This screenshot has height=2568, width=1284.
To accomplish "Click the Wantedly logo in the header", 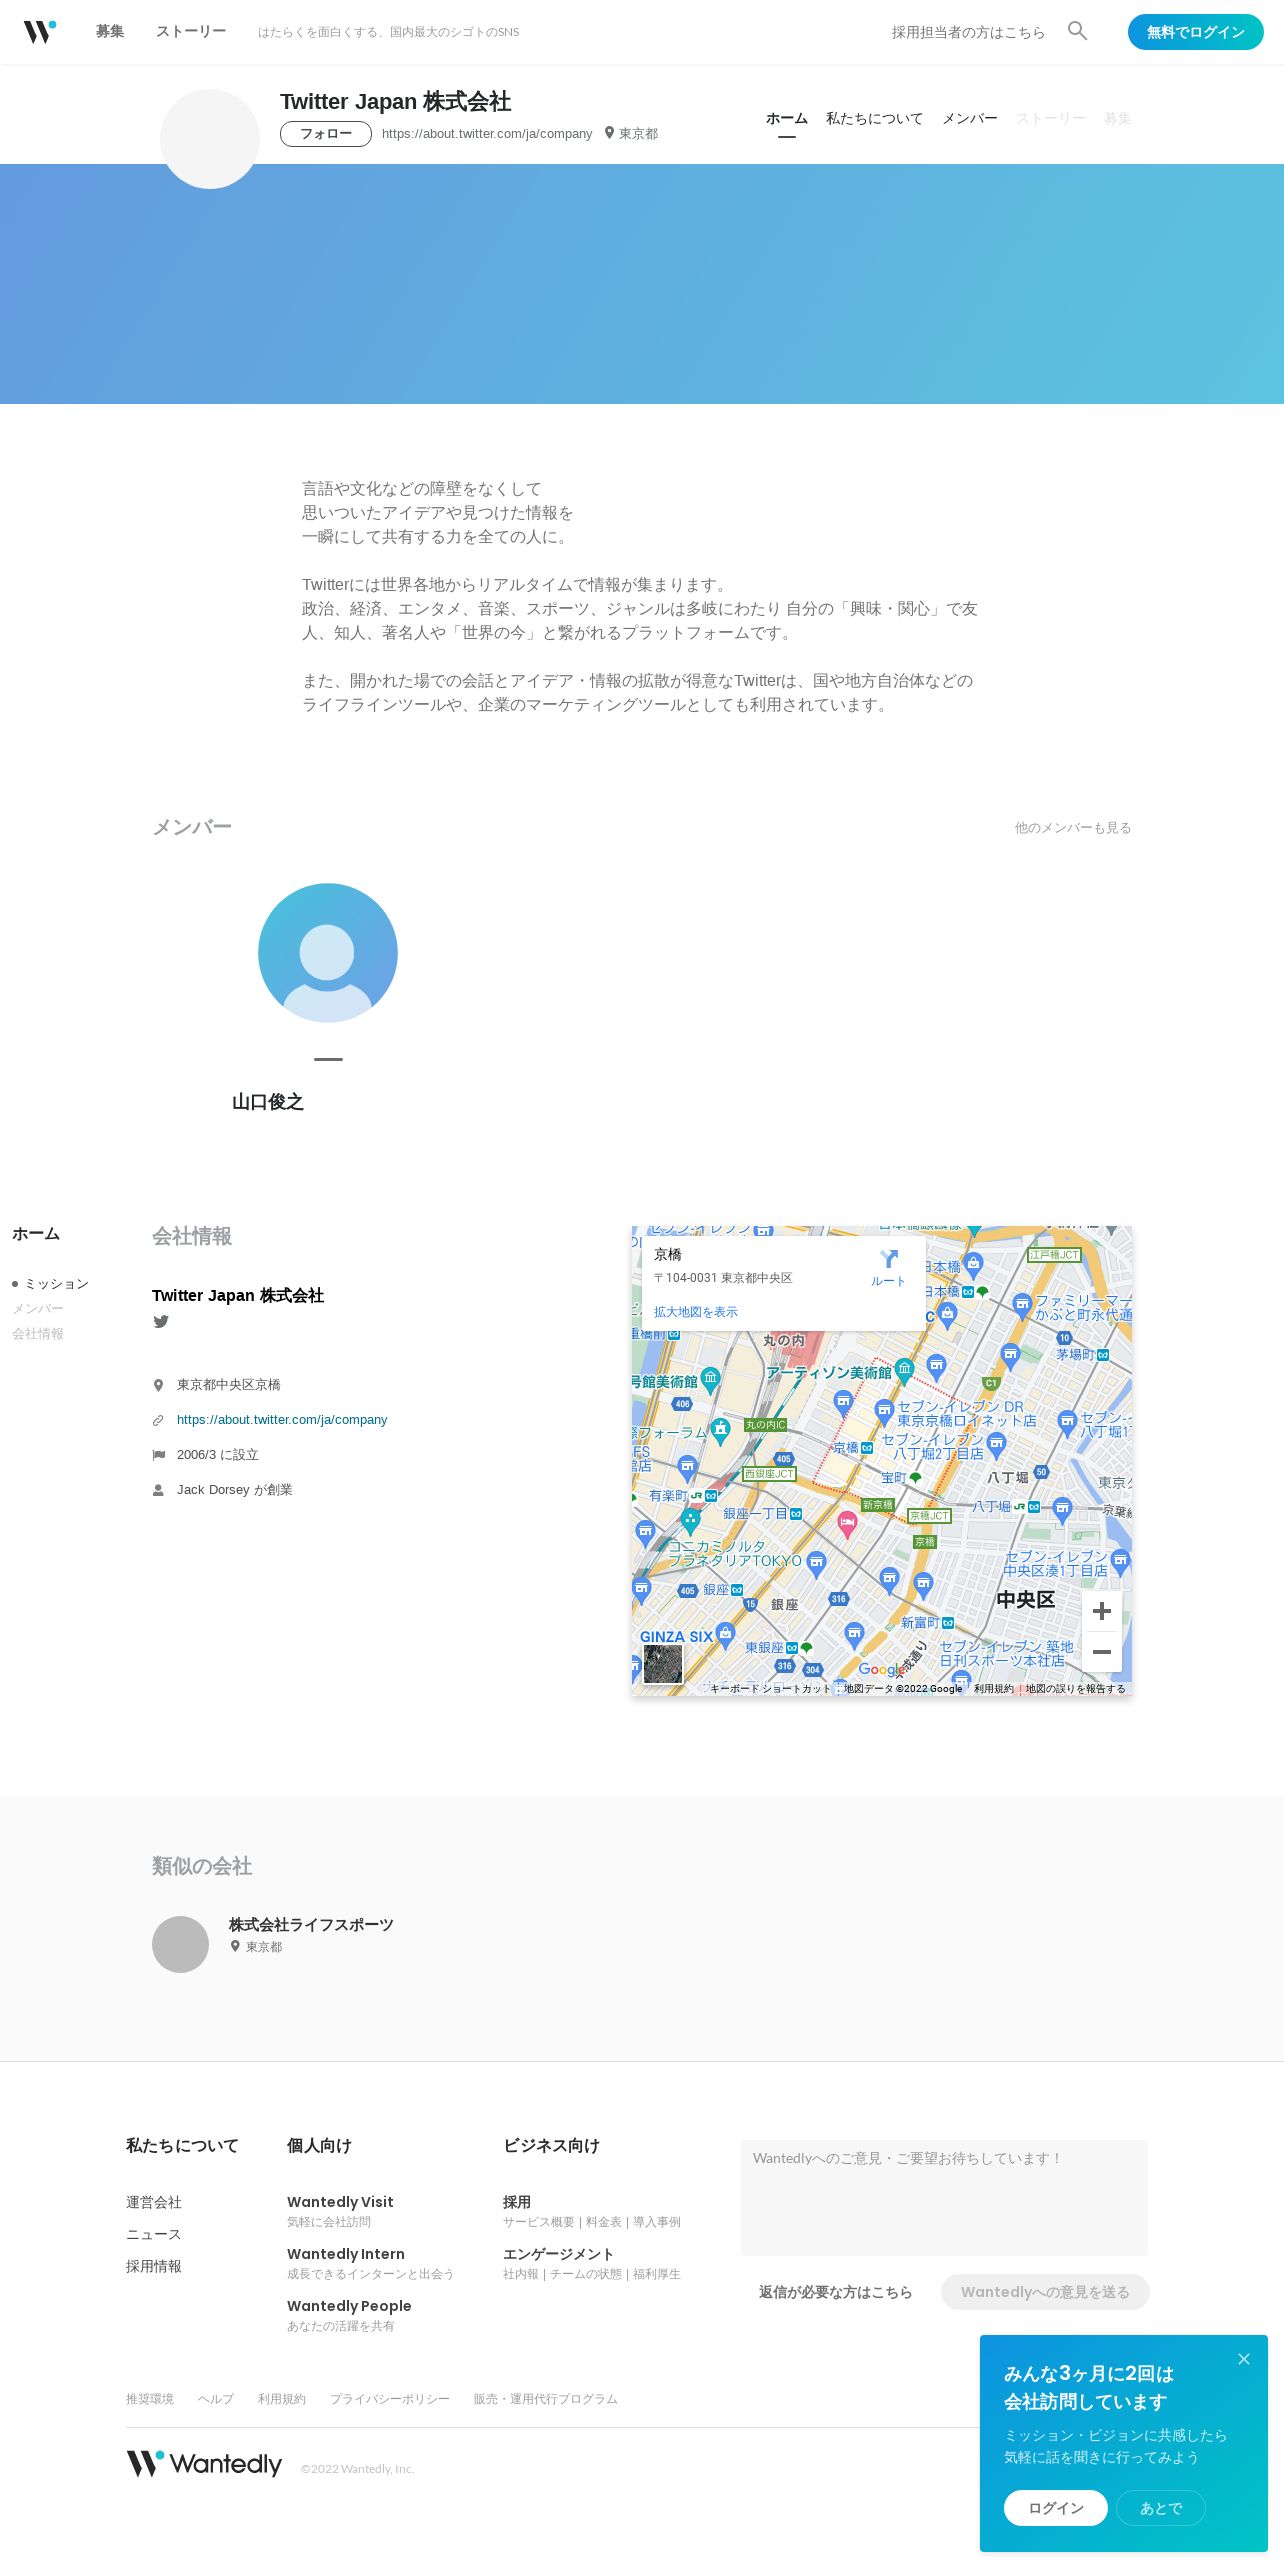I will 40,32.
